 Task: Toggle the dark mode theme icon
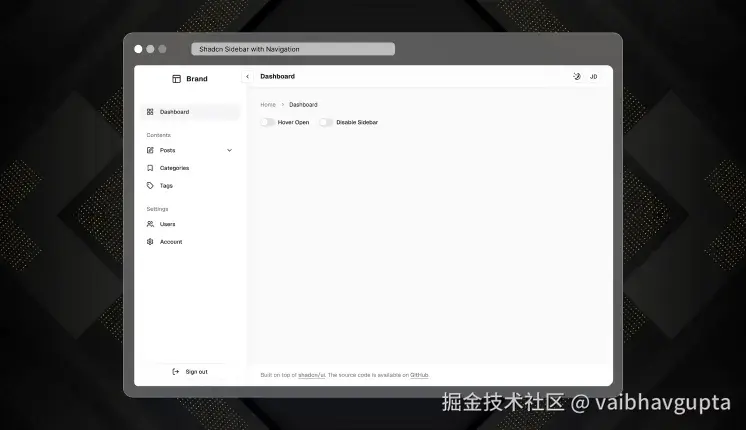tap(577, 77)
